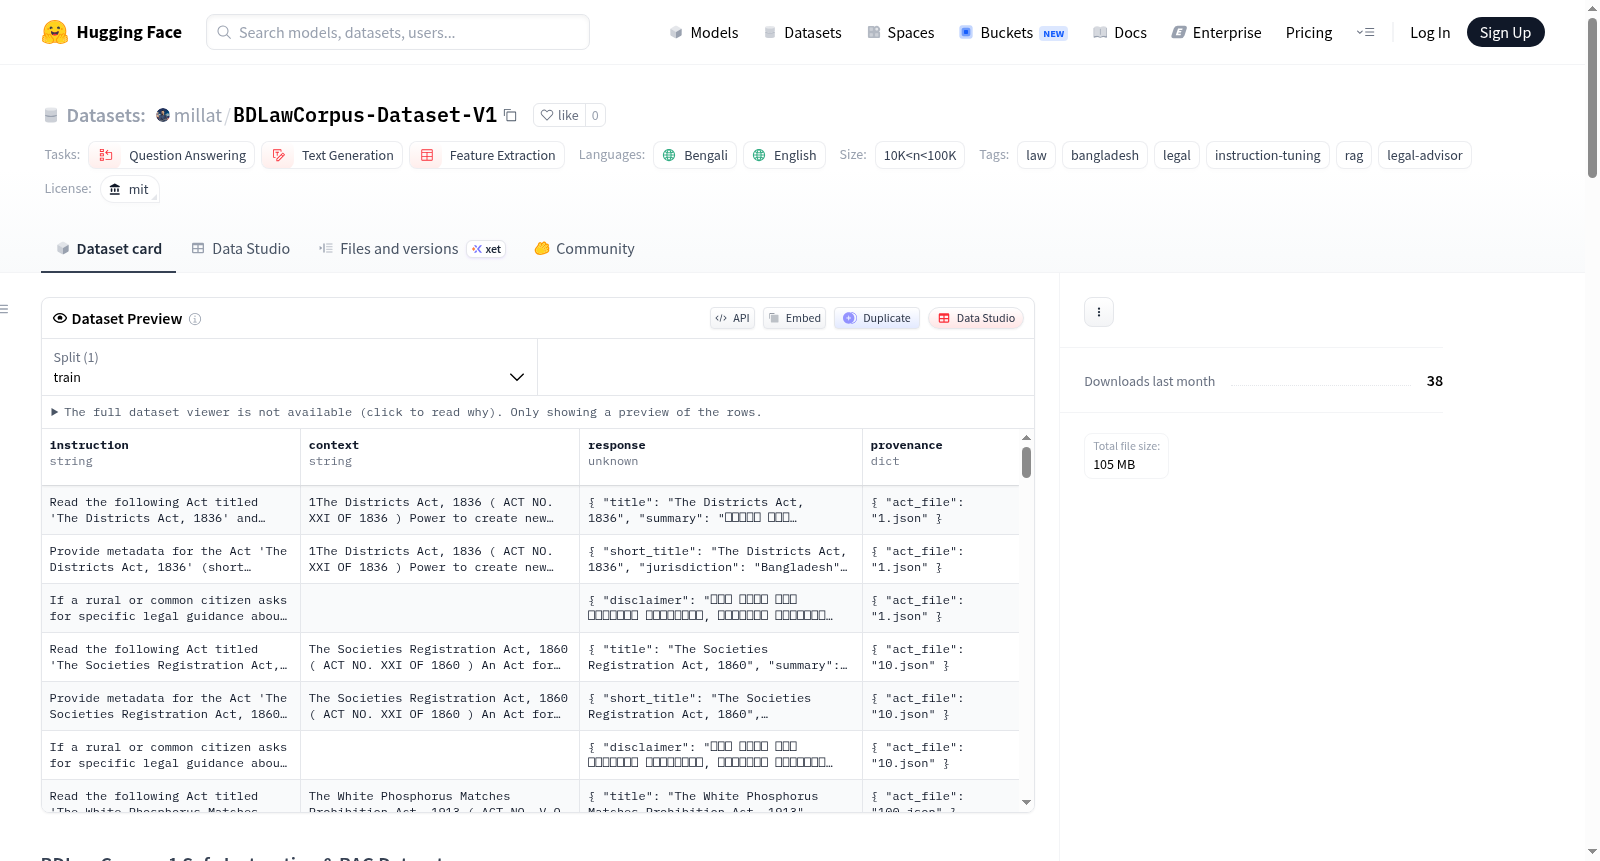Screen dimensions: 1600x861
Task: Click the bangladesh tag
Action: pyautogui.click(x=1105, y=155)
